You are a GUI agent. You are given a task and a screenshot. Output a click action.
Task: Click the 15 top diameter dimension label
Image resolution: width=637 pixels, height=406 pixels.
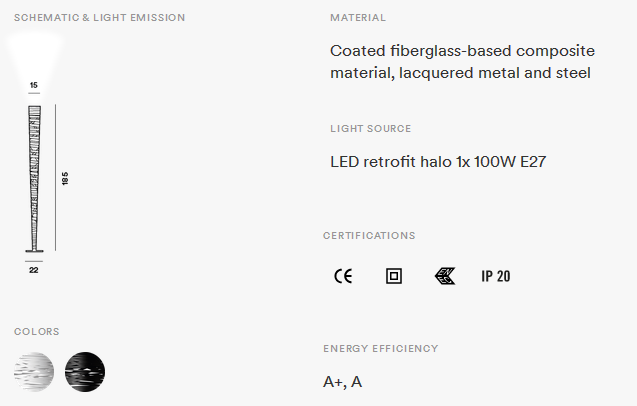point(34,85)
